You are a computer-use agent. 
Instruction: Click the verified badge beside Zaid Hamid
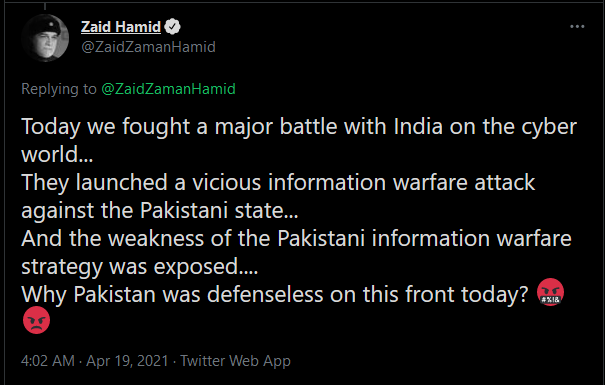click(172, 27)
